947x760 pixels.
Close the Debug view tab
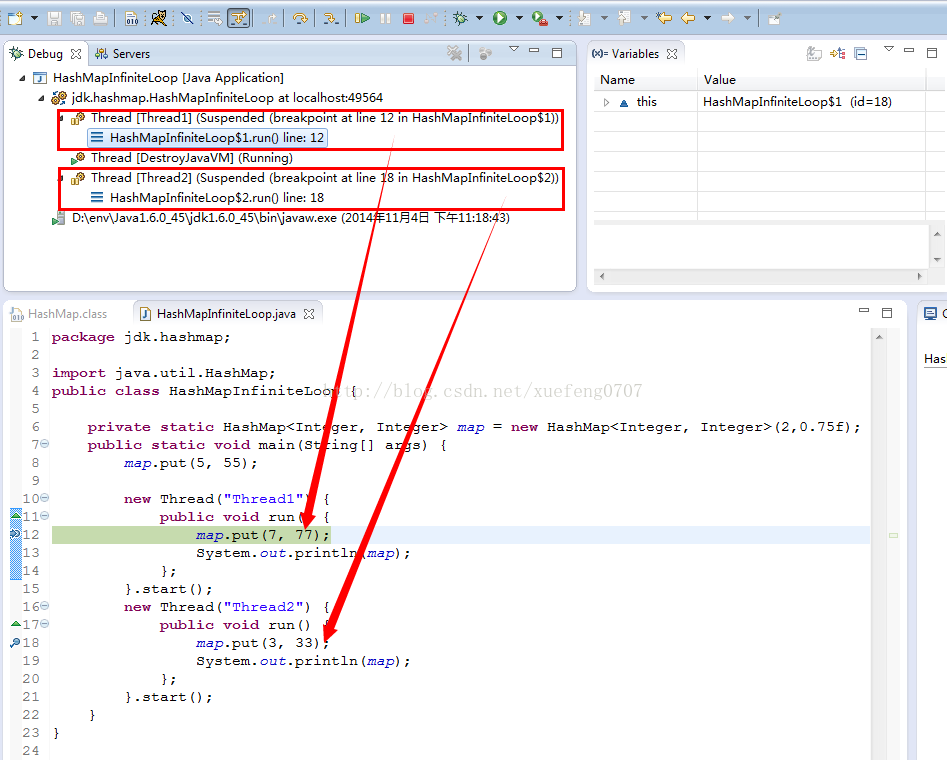(75, 54)
